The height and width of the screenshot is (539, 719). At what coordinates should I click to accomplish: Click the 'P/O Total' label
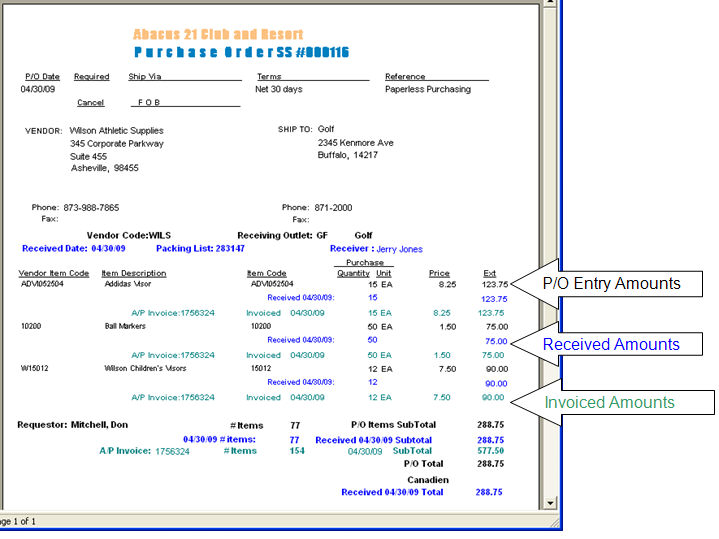424,464
